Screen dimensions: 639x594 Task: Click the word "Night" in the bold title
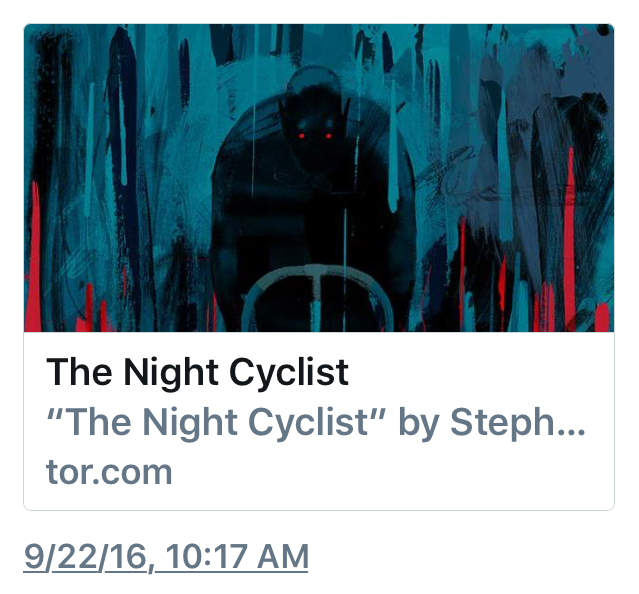click(x=171, y=373)
